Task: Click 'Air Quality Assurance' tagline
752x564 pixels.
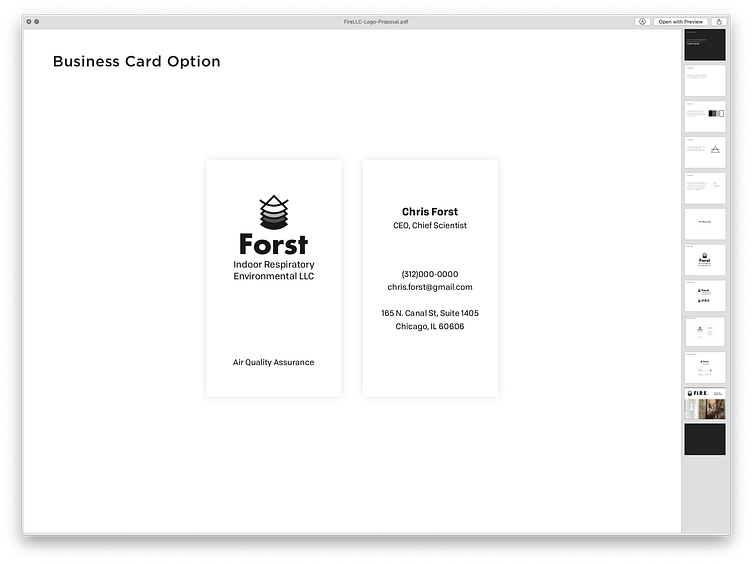Action: click(273, 362)
